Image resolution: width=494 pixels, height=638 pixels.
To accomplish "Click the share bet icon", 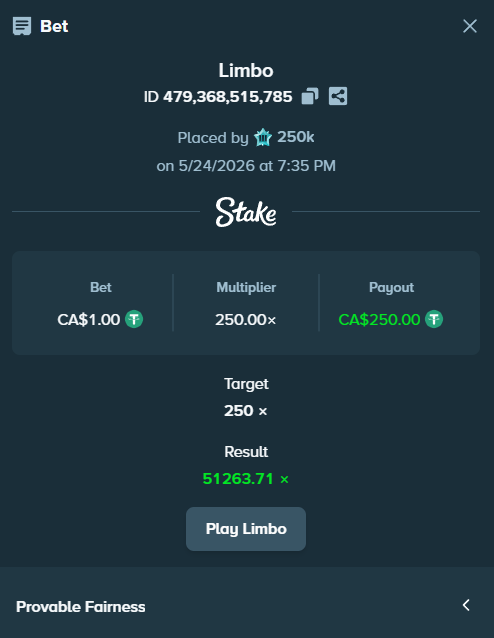I will pos(338,96).
